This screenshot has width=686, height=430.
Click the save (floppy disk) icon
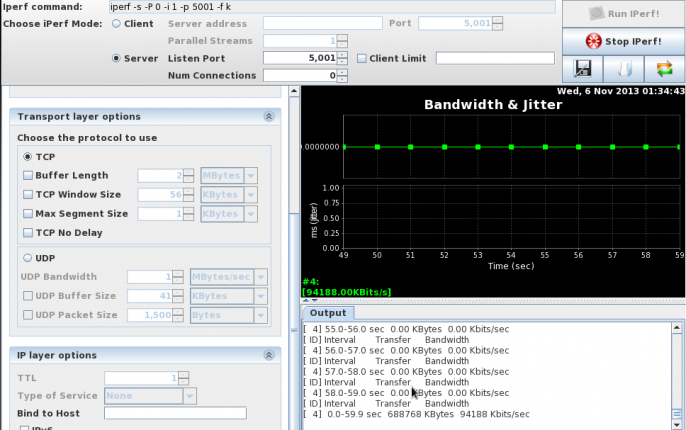[582, 69]
